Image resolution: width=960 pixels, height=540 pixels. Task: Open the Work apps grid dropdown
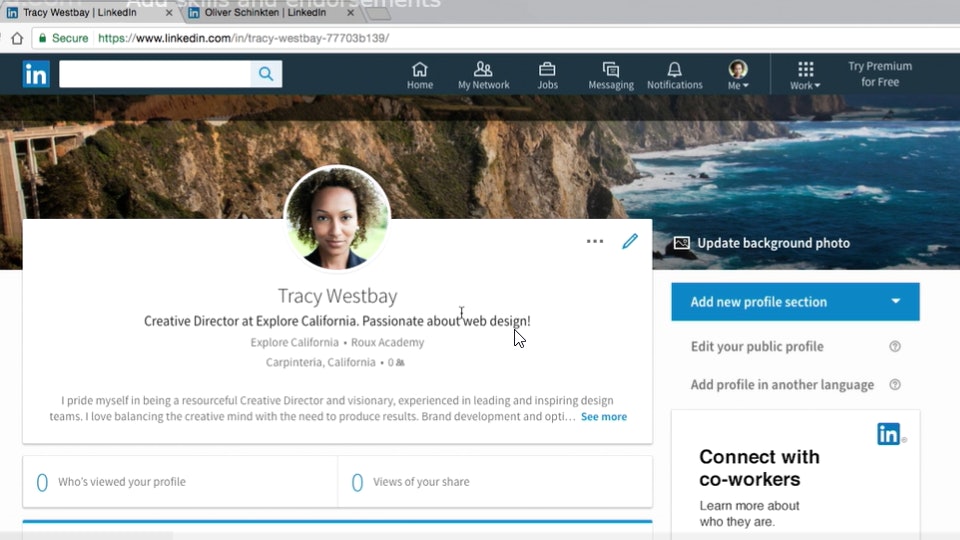(805, 75)
